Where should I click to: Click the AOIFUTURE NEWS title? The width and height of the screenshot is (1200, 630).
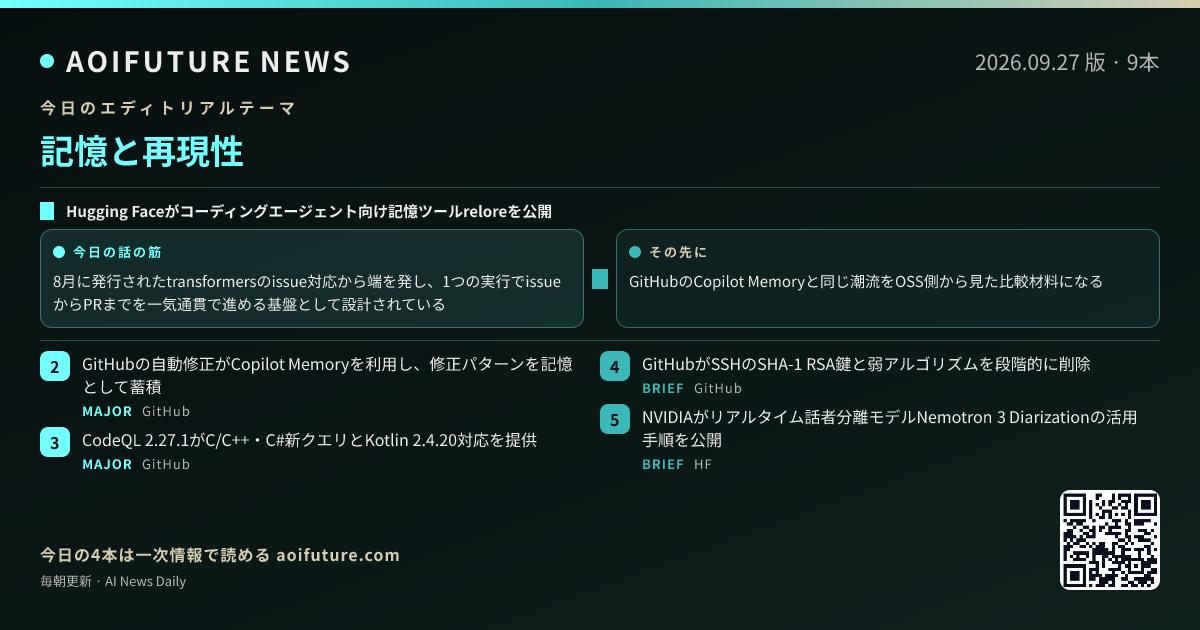pyautogui.click(x=208, y=62)
